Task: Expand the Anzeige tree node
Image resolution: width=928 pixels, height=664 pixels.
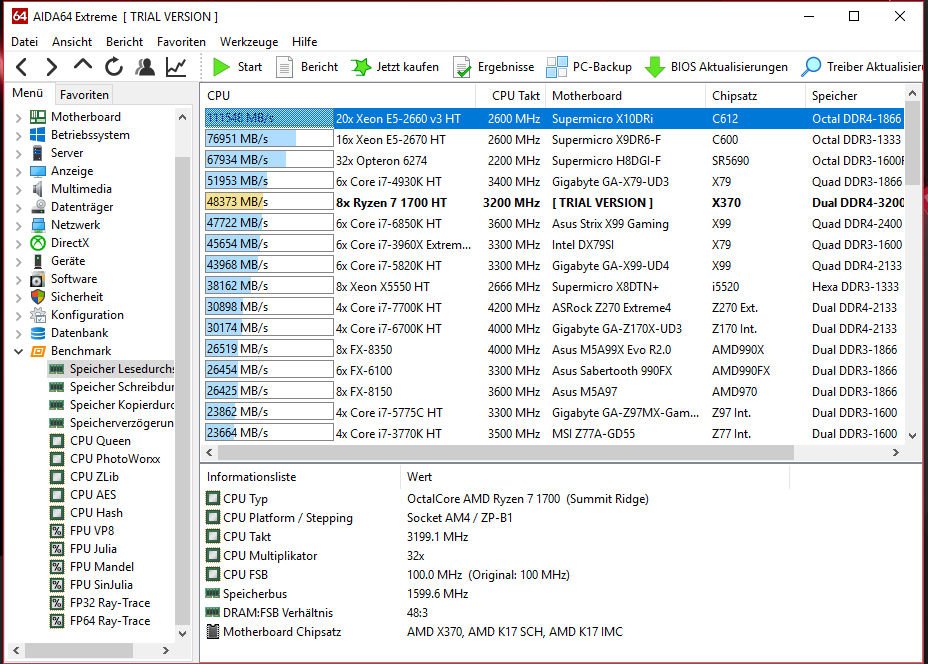Action: 18,172
